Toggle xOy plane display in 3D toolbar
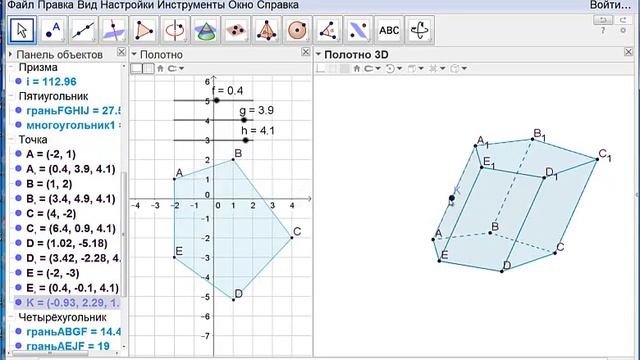This screenshot has height=360, width=640. pyautogui.click(x=345, y=69)
